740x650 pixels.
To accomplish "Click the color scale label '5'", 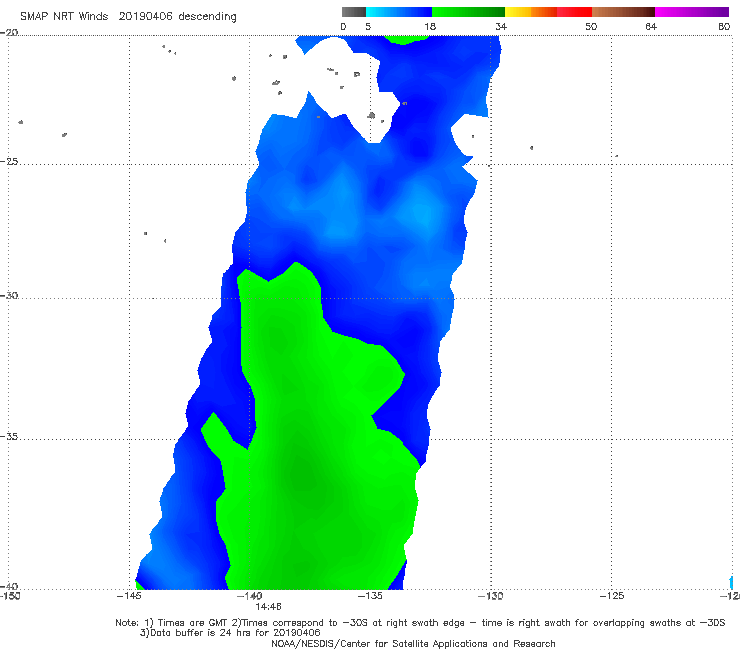I will click(x=368, y=27).
